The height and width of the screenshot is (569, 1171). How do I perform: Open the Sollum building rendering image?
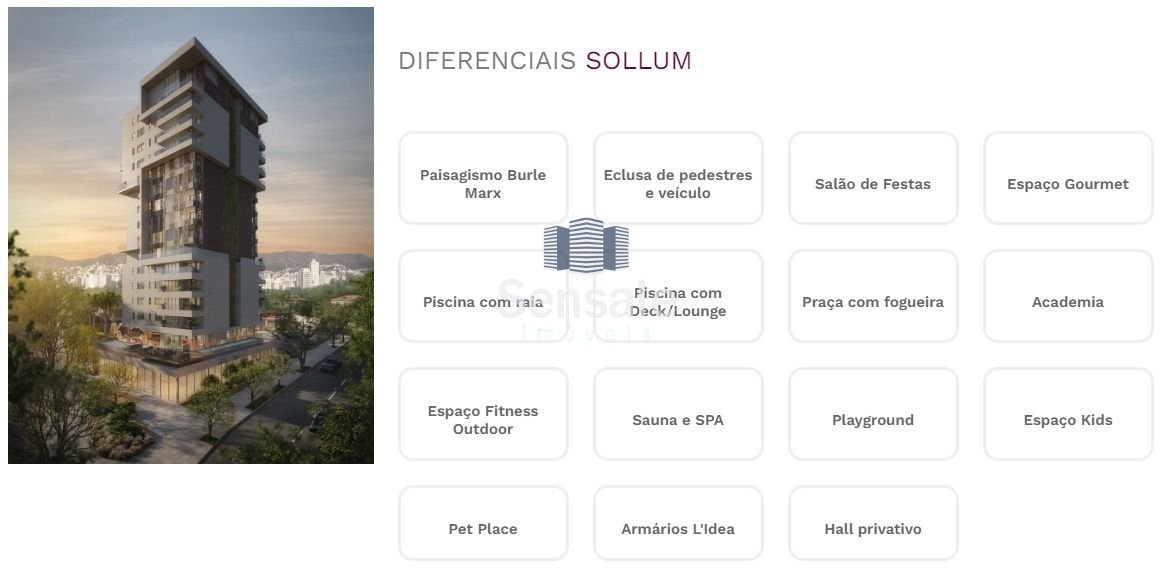tap(191, 235)
